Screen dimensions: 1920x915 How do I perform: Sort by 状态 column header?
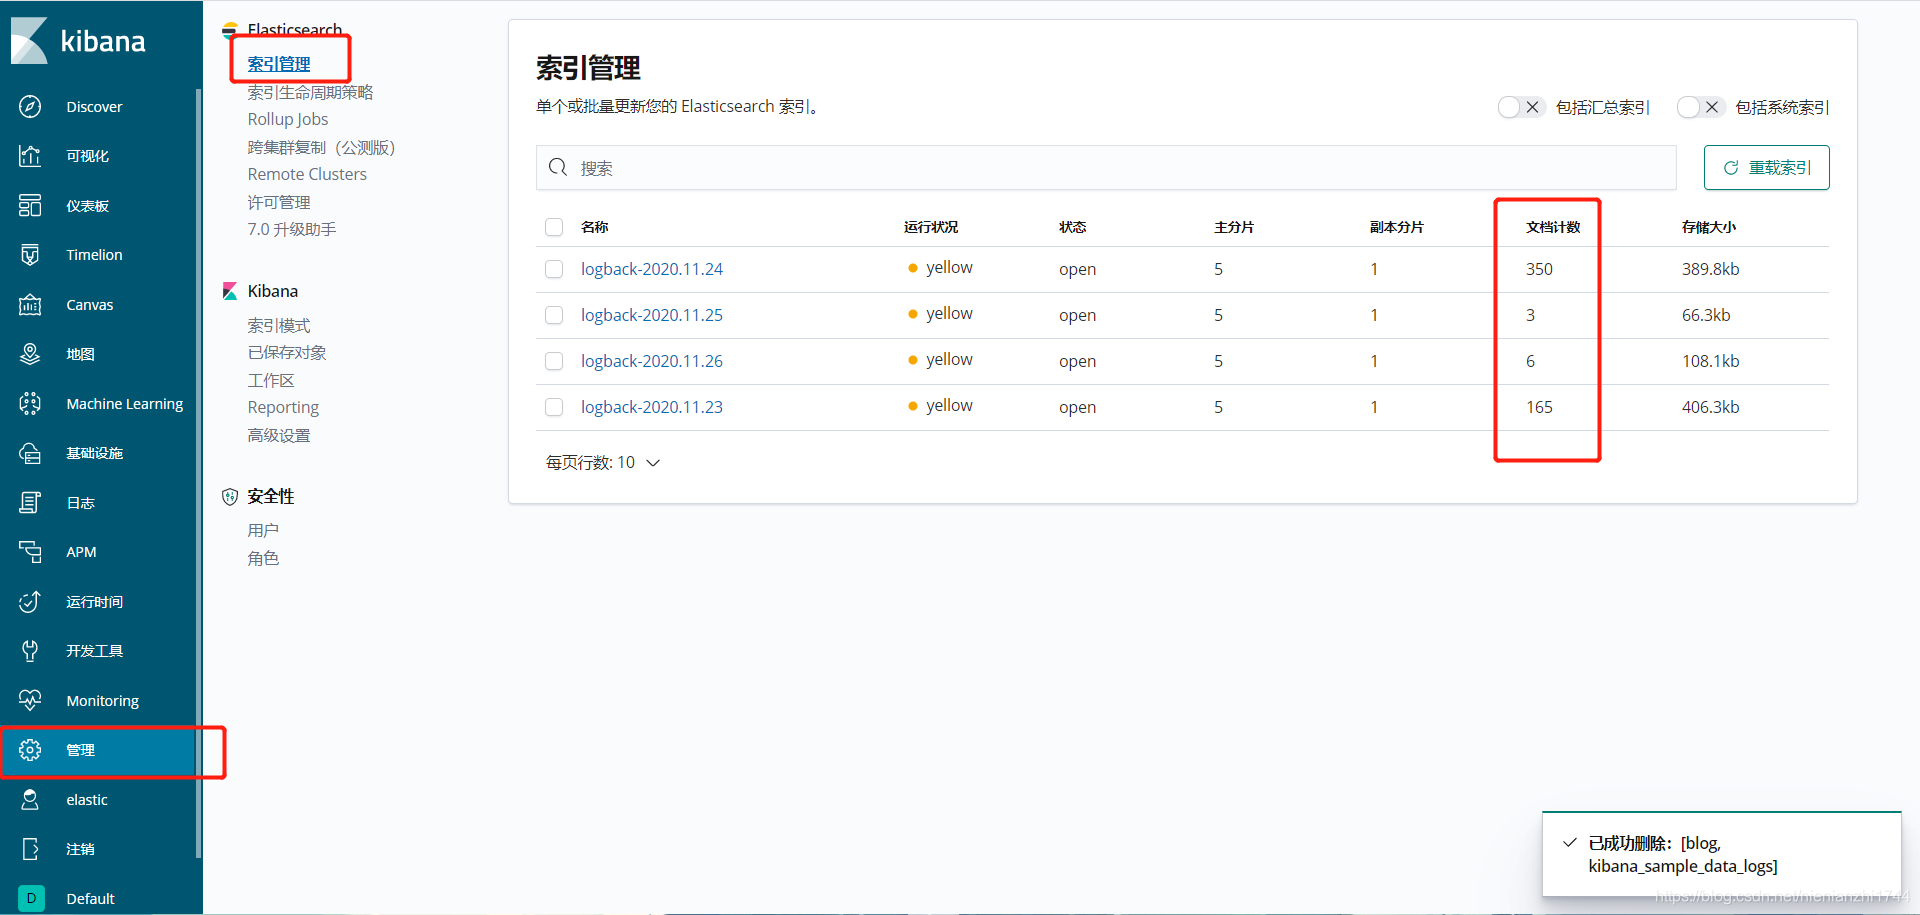(x=1073, y=227)
